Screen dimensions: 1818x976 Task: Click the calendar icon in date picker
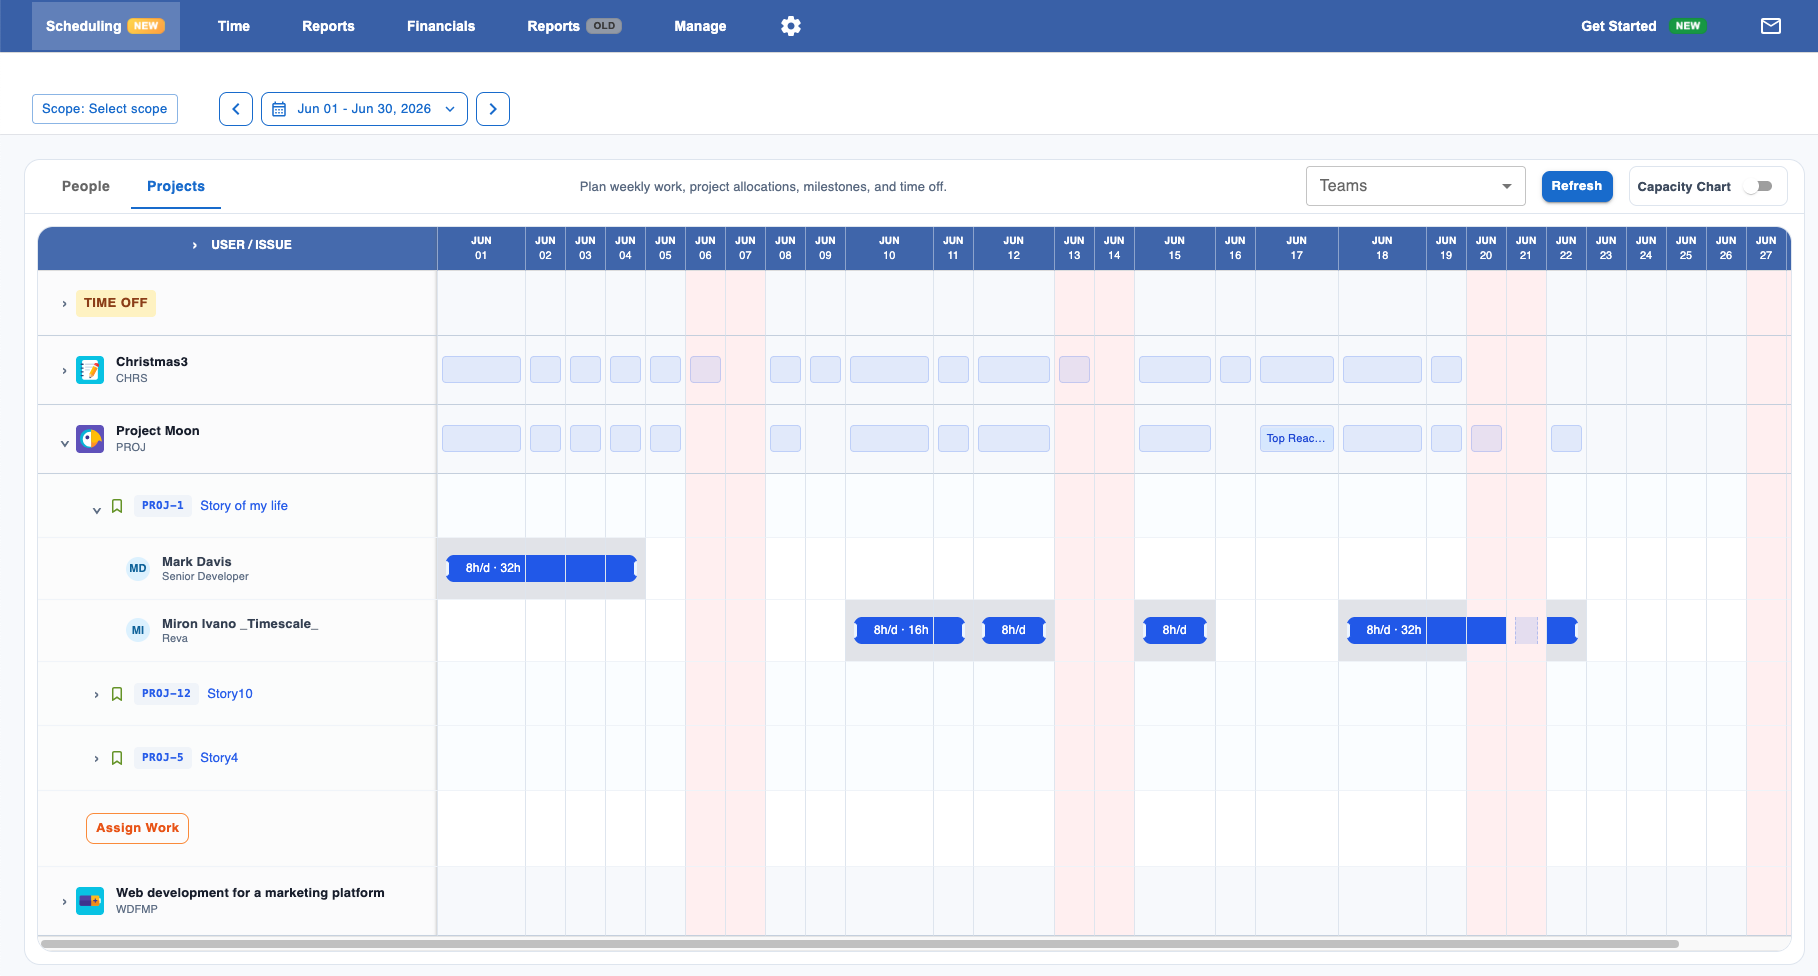[280, 109]
